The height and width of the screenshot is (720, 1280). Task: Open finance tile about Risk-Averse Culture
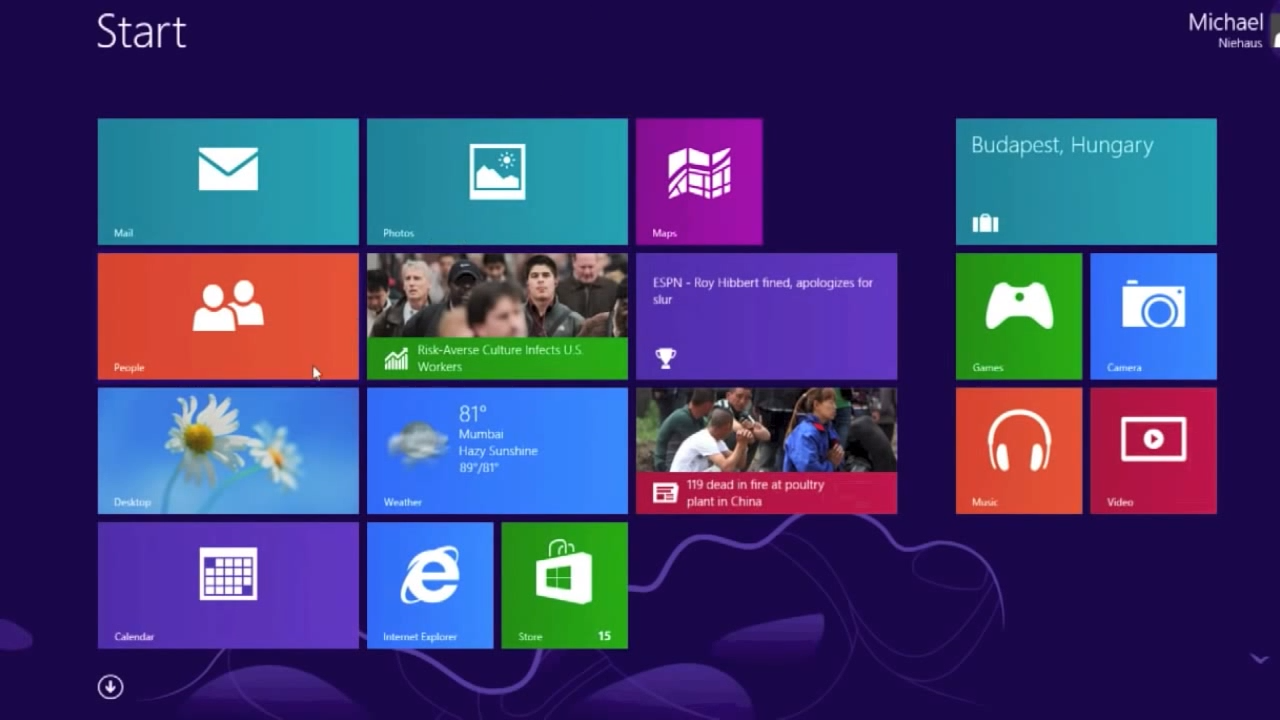click(497, 316)
